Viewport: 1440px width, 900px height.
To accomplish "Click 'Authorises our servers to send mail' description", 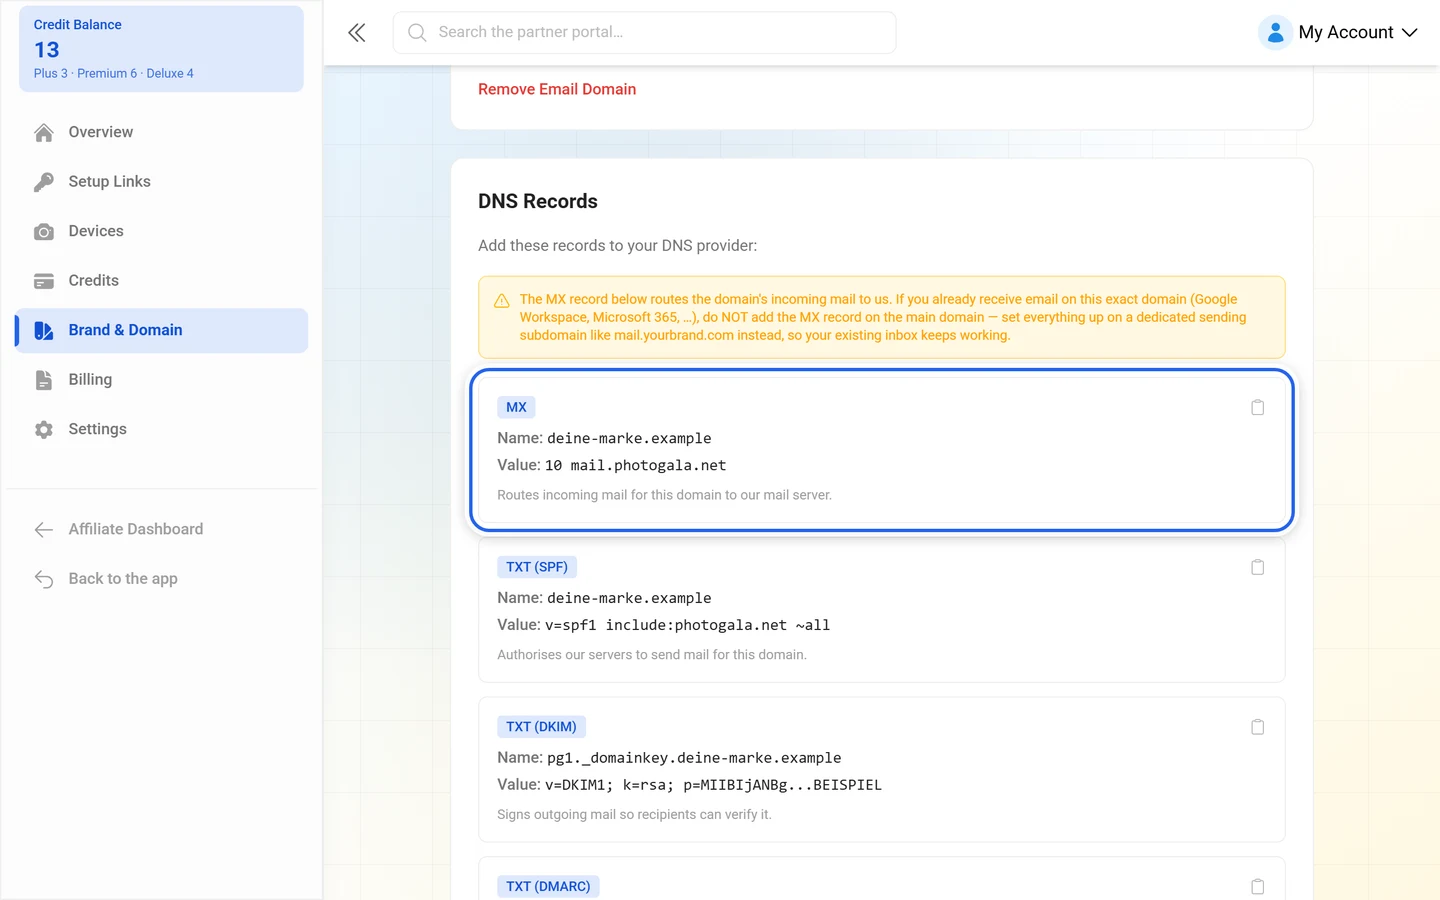I will (652, 655).
